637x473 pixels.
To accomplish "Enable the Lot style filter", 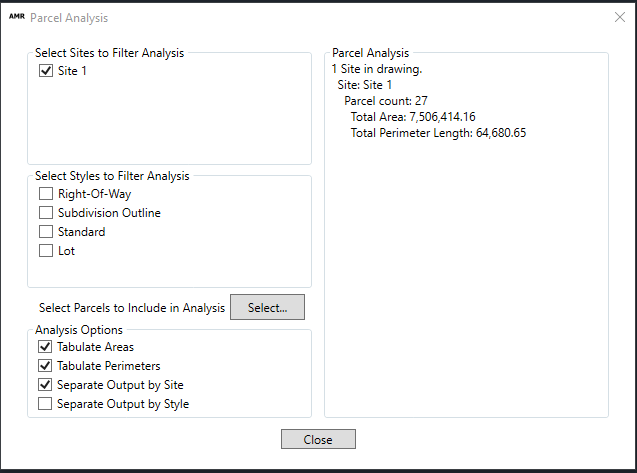I will [45, 251].
